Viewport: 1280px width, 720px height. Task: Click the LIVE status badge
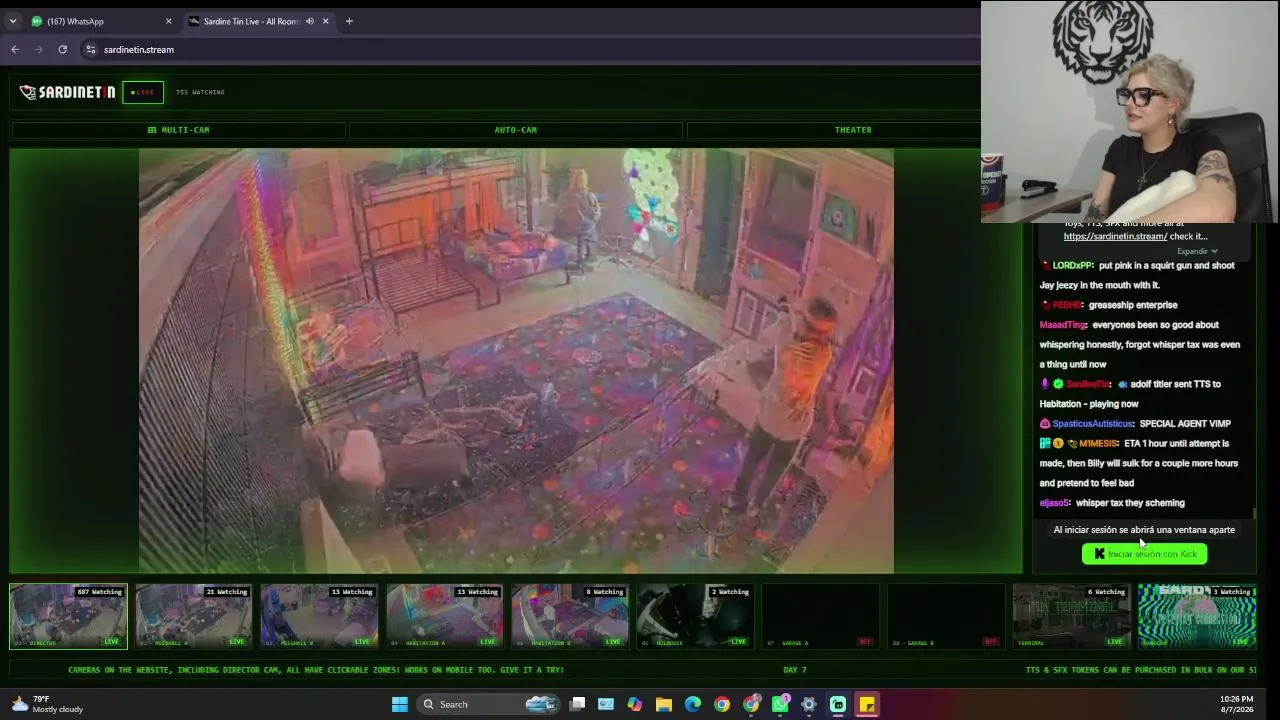pos(143,92)
